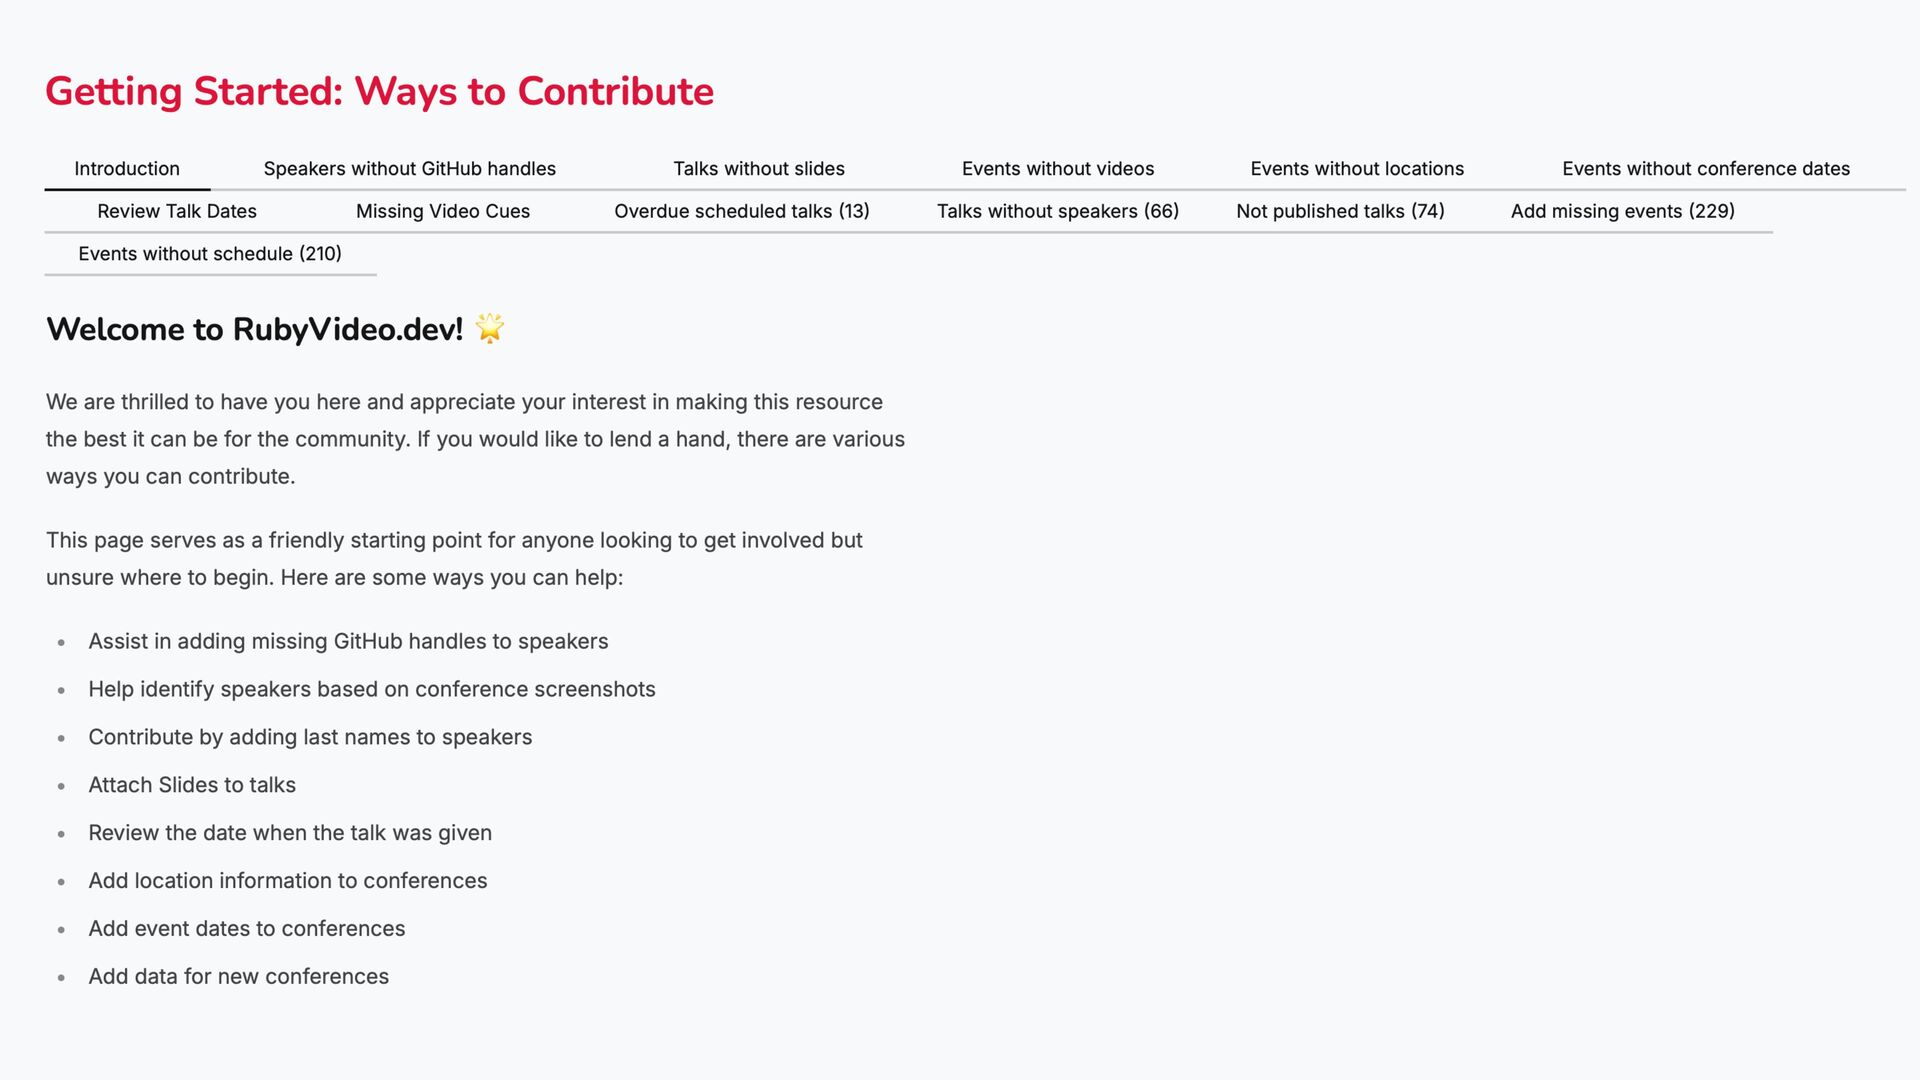Open the Missing Video Cues tab

[442, 211]
